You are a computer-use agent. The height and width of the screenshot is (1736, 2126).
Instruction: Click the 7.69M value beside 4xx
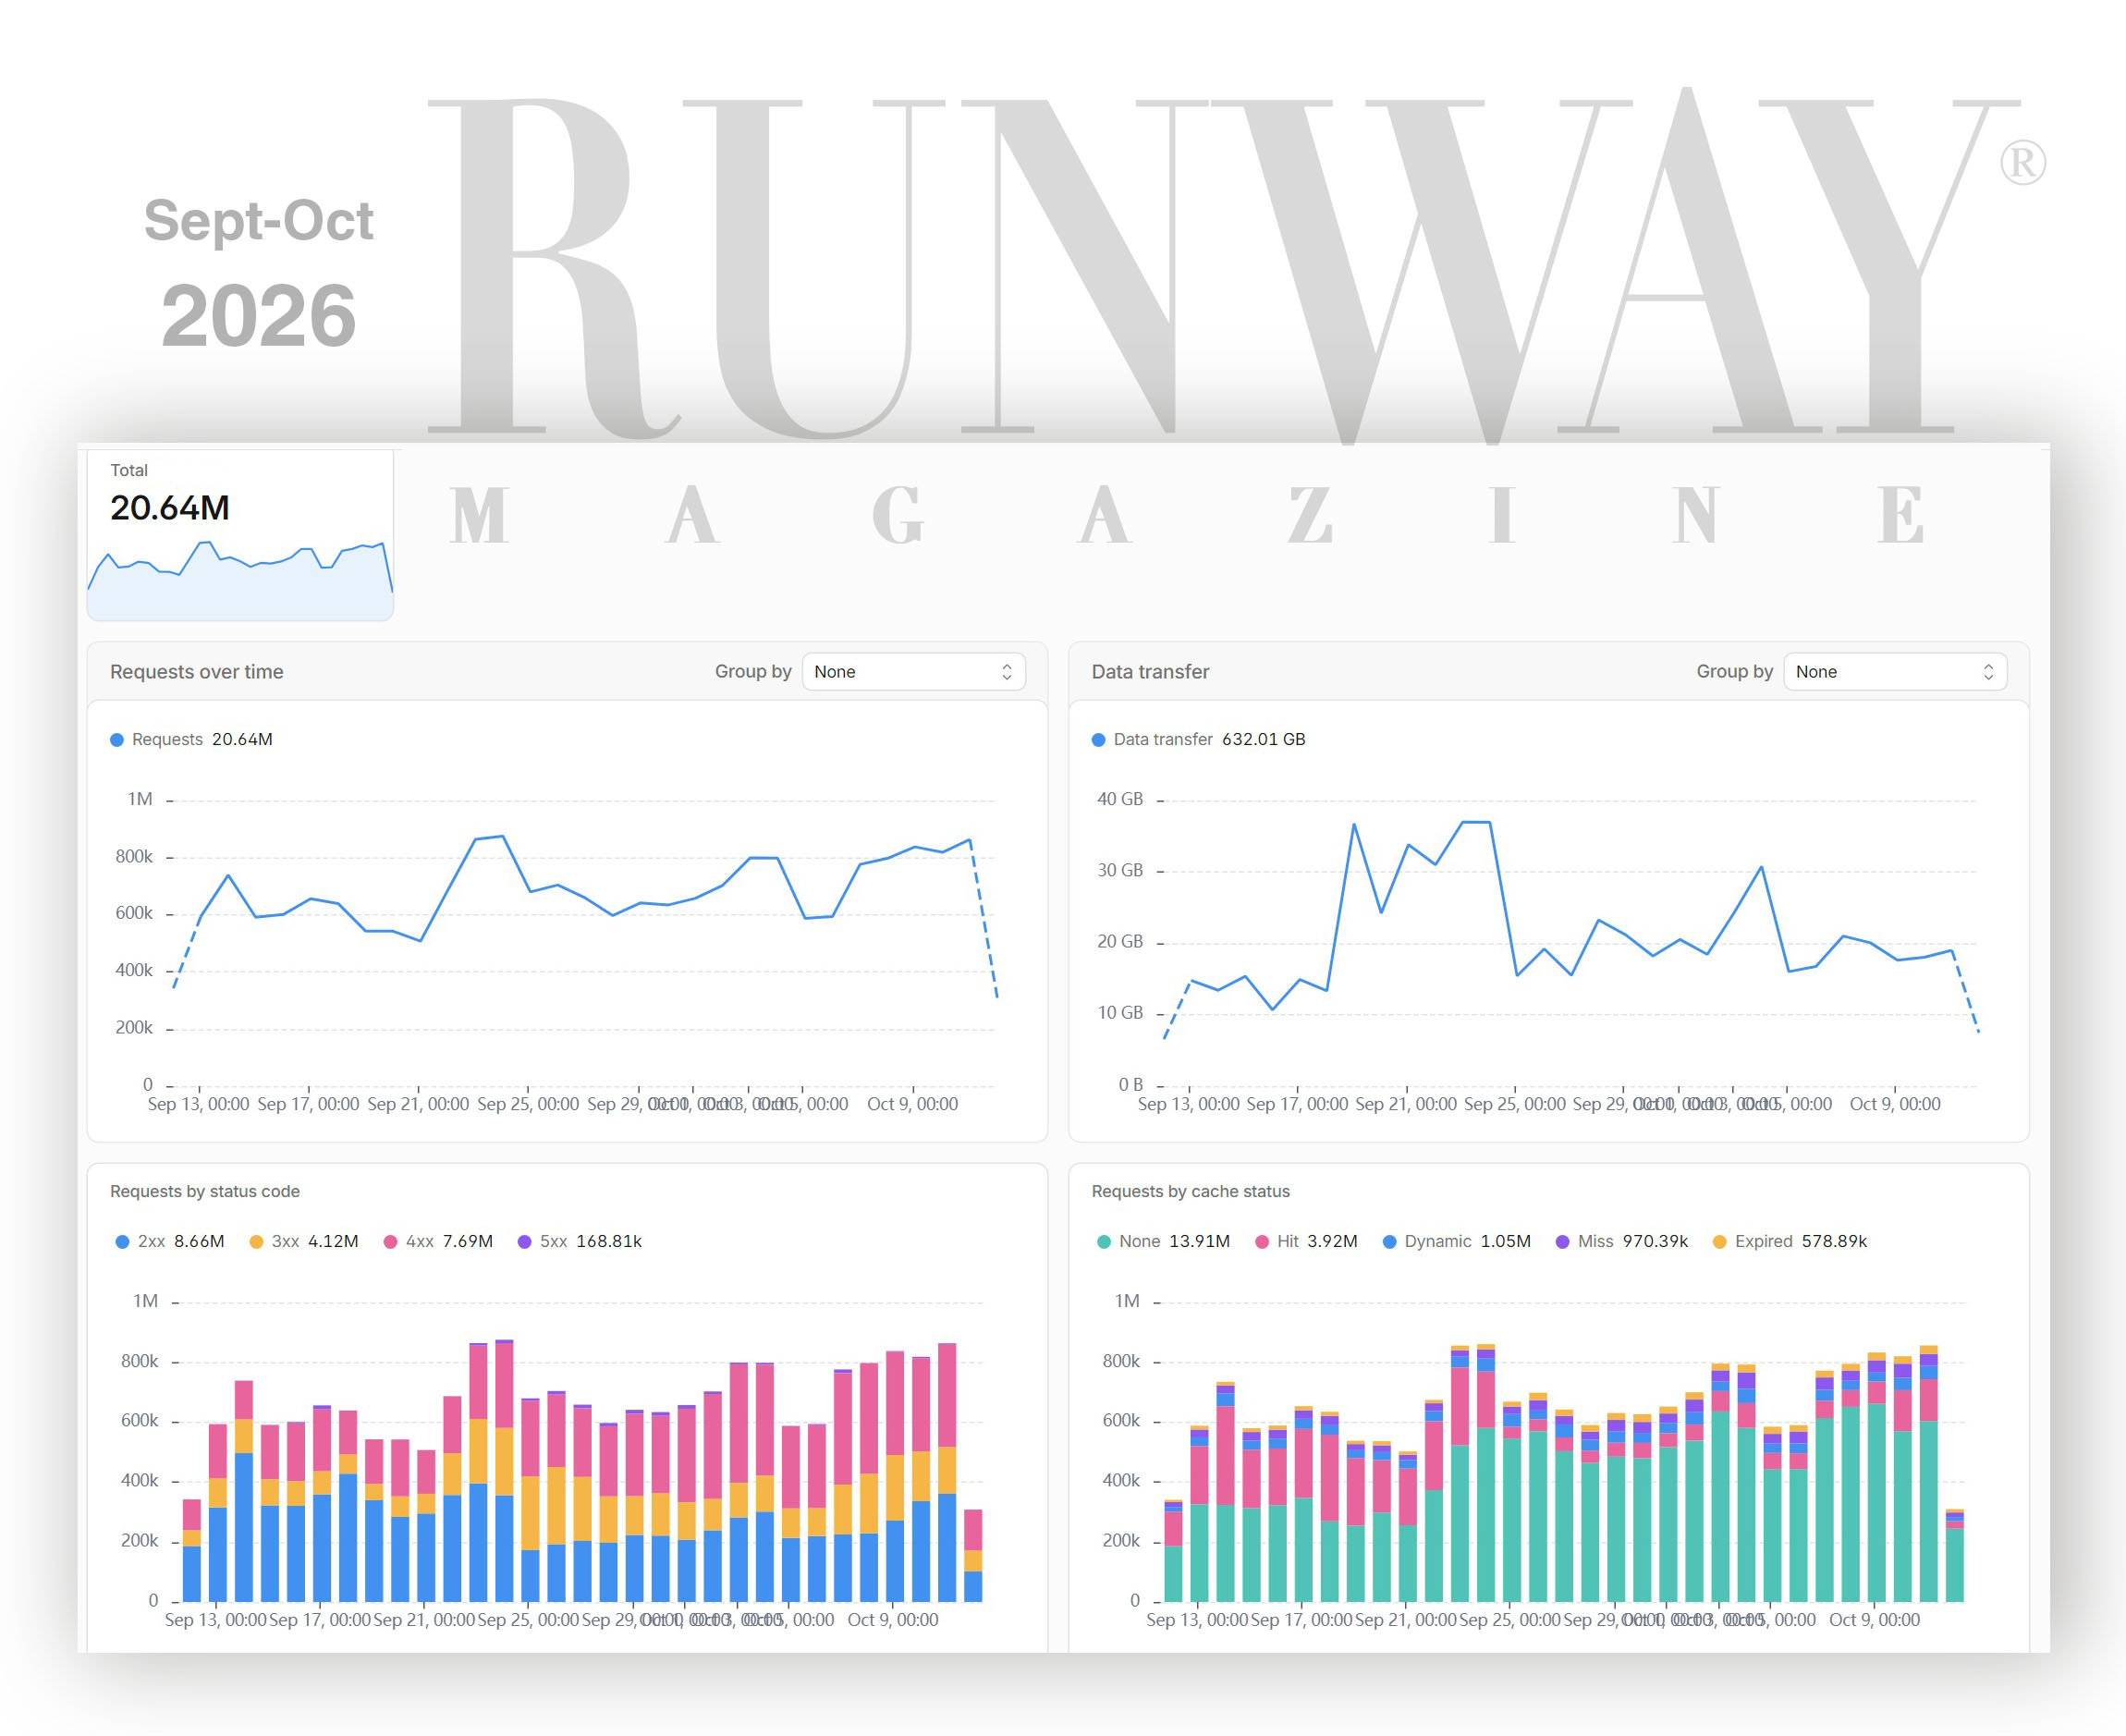468,1241
